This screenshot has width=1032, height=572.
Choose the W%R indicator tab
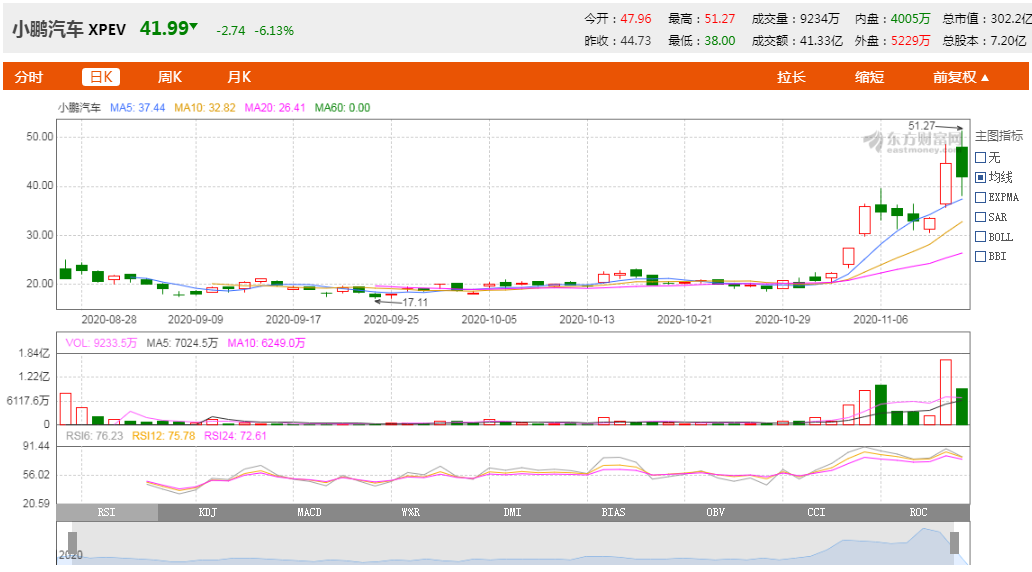[x=411, y=513]
